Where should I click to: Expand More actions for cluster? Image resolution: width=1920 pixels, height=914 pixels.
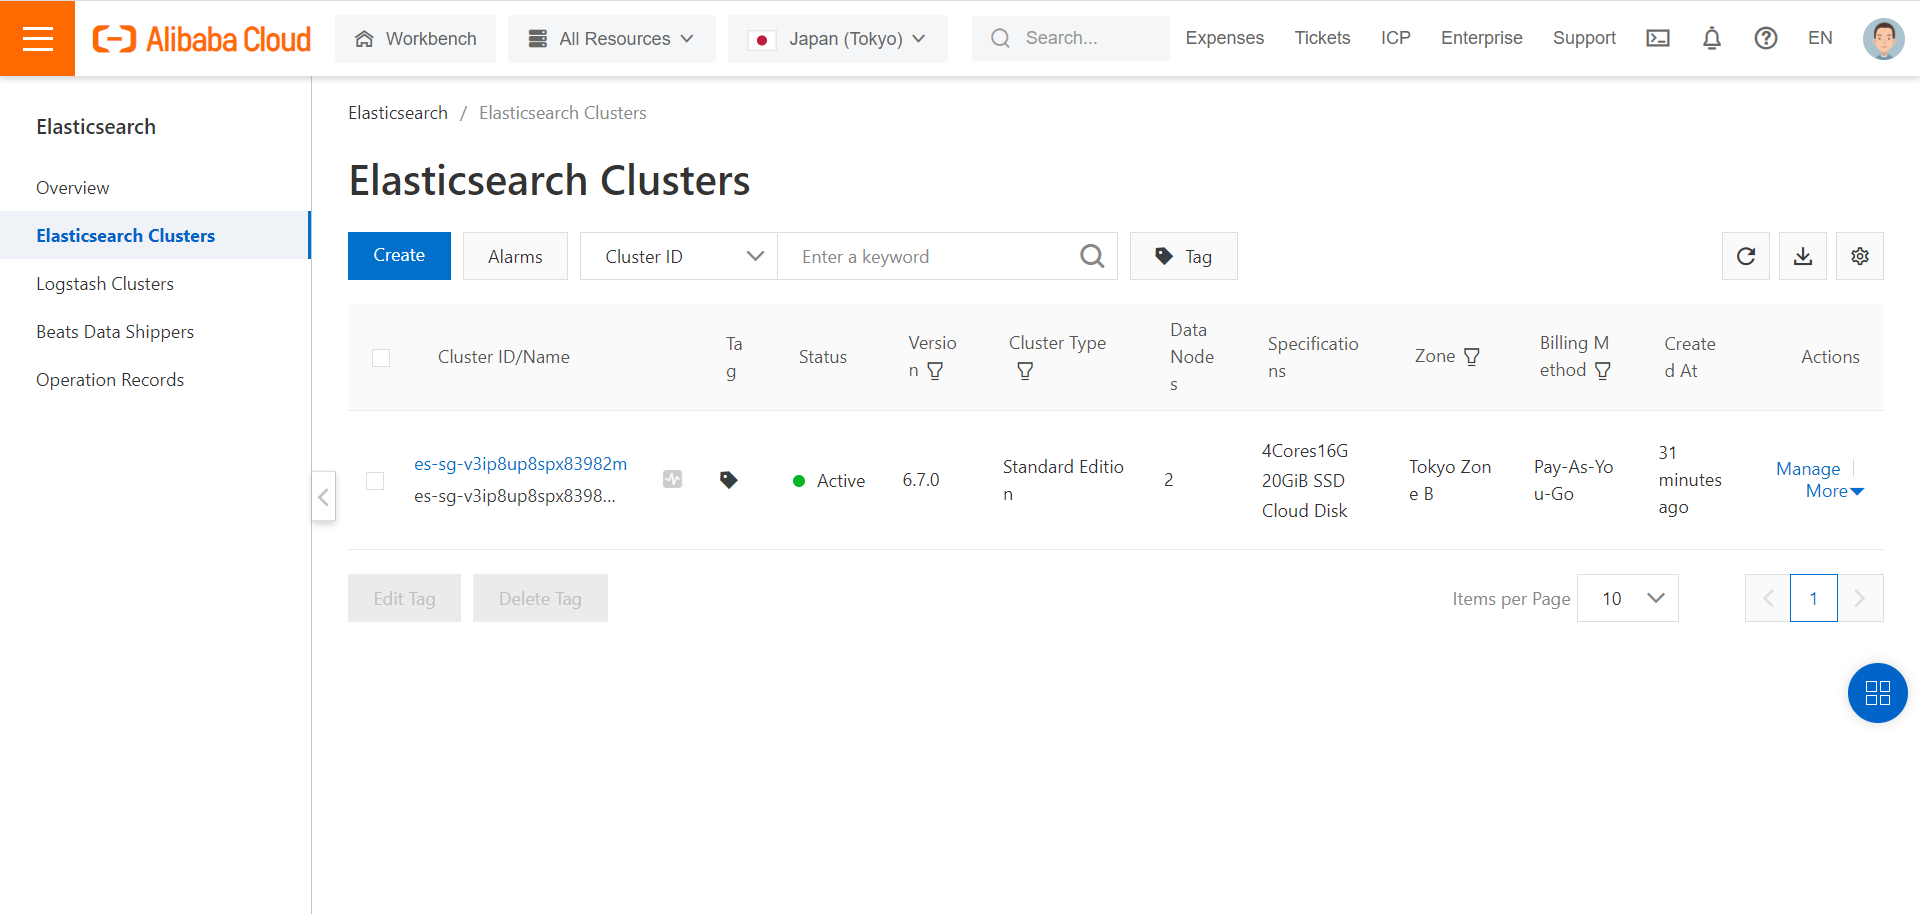point(1835,491)
